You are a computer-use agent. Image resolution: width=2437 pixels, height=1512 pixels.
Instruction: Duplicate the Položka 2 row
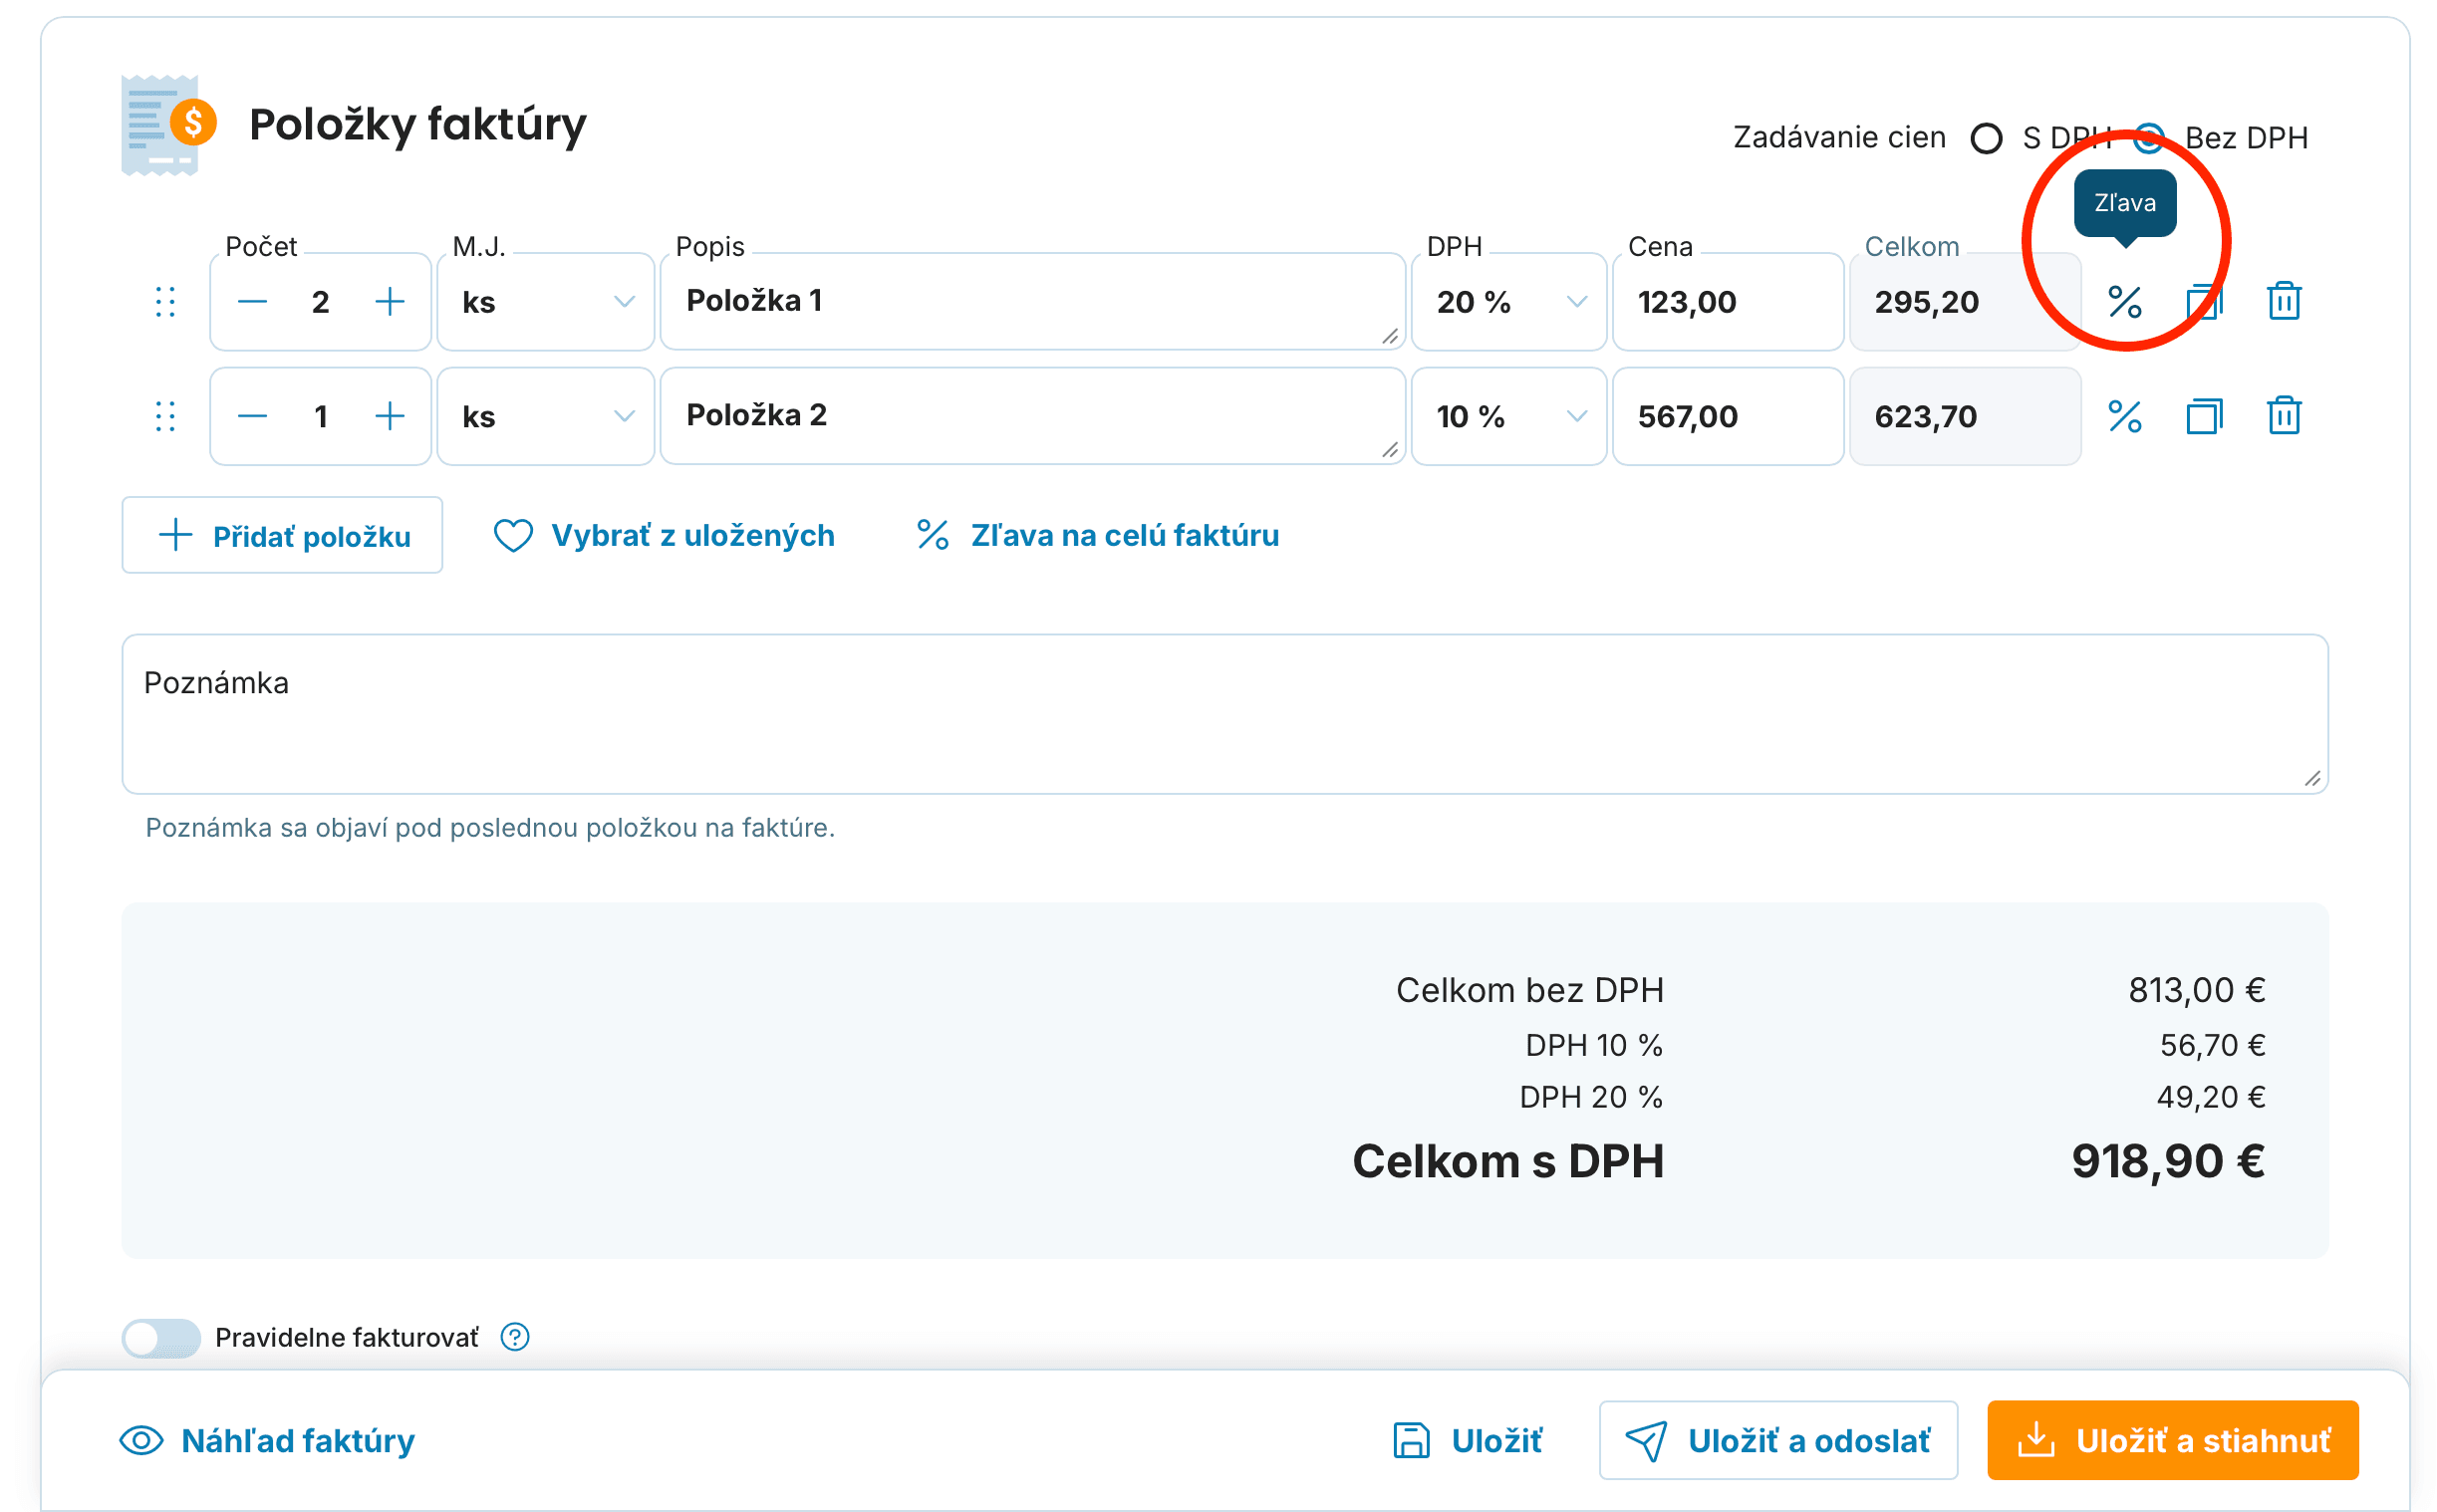coord(2203,416)
